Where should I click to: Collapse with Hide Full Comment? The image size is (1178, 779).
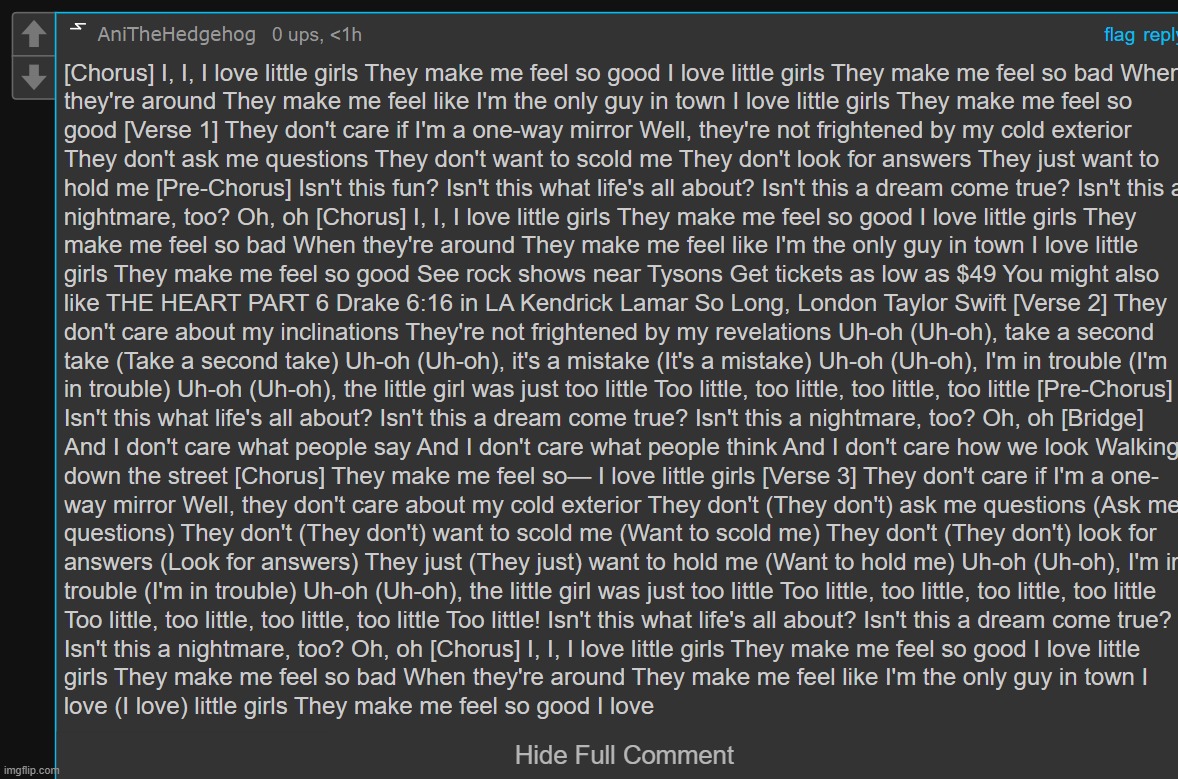click(x=624, y=755)
